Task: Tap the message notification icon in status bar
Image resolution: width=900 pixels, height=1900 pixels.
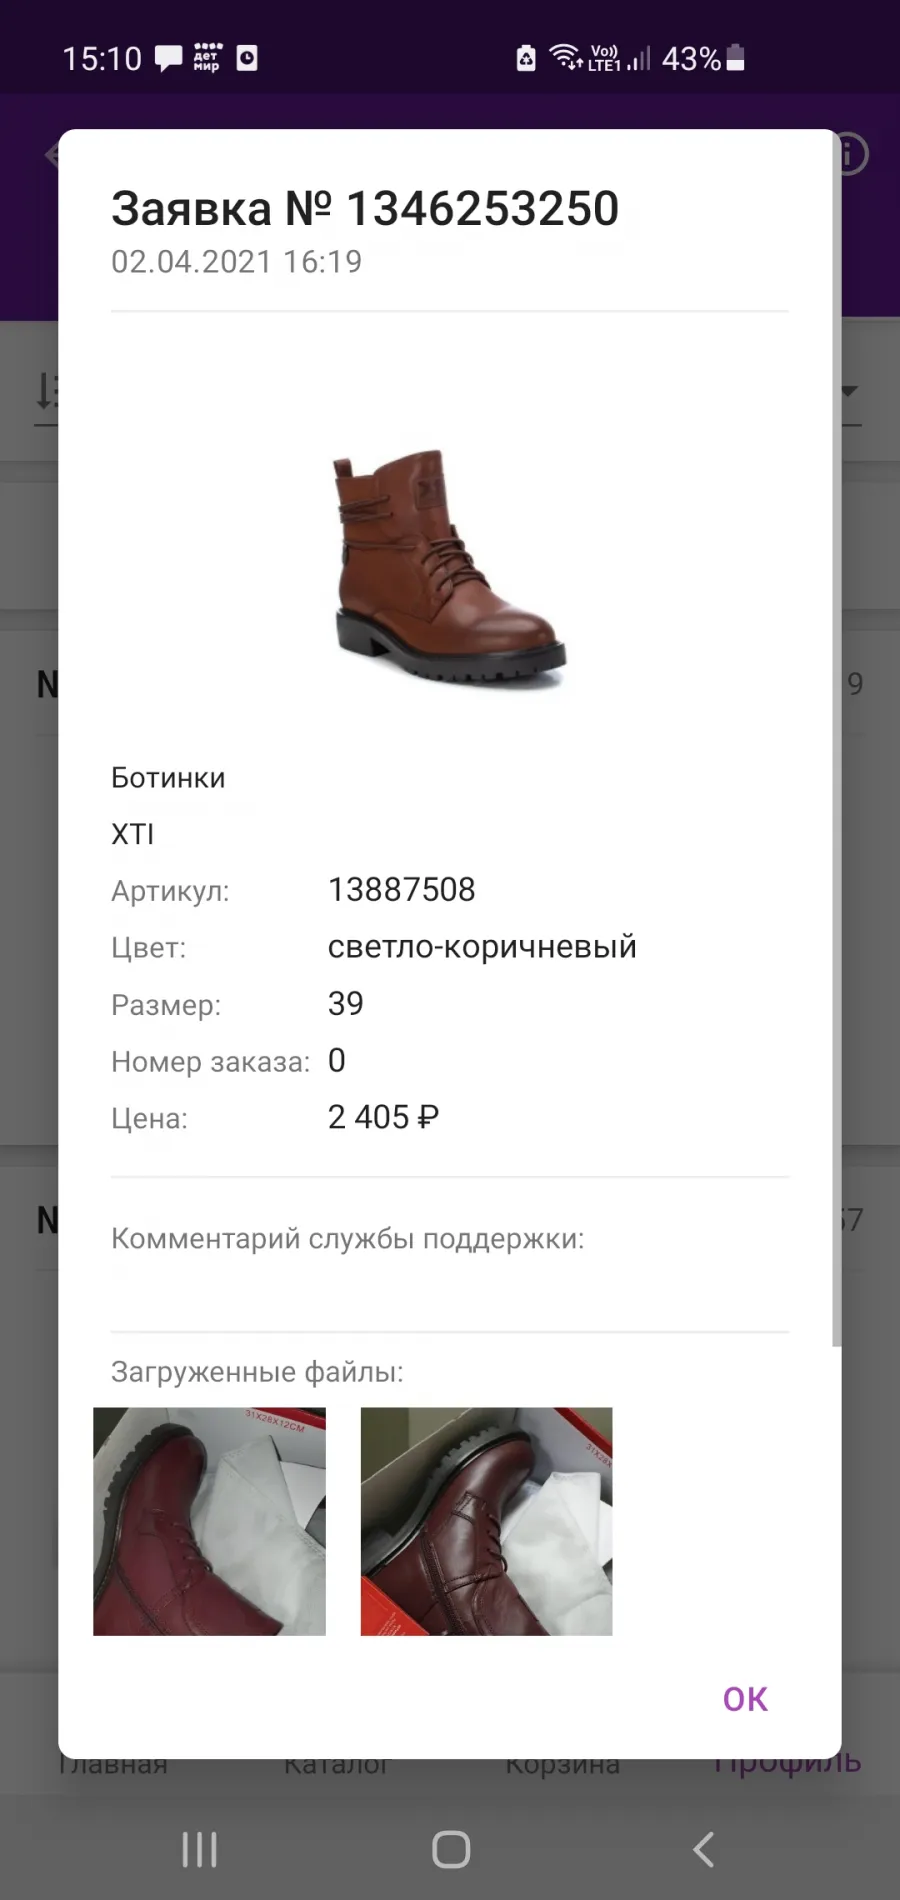Action: (x=168, y=58)
